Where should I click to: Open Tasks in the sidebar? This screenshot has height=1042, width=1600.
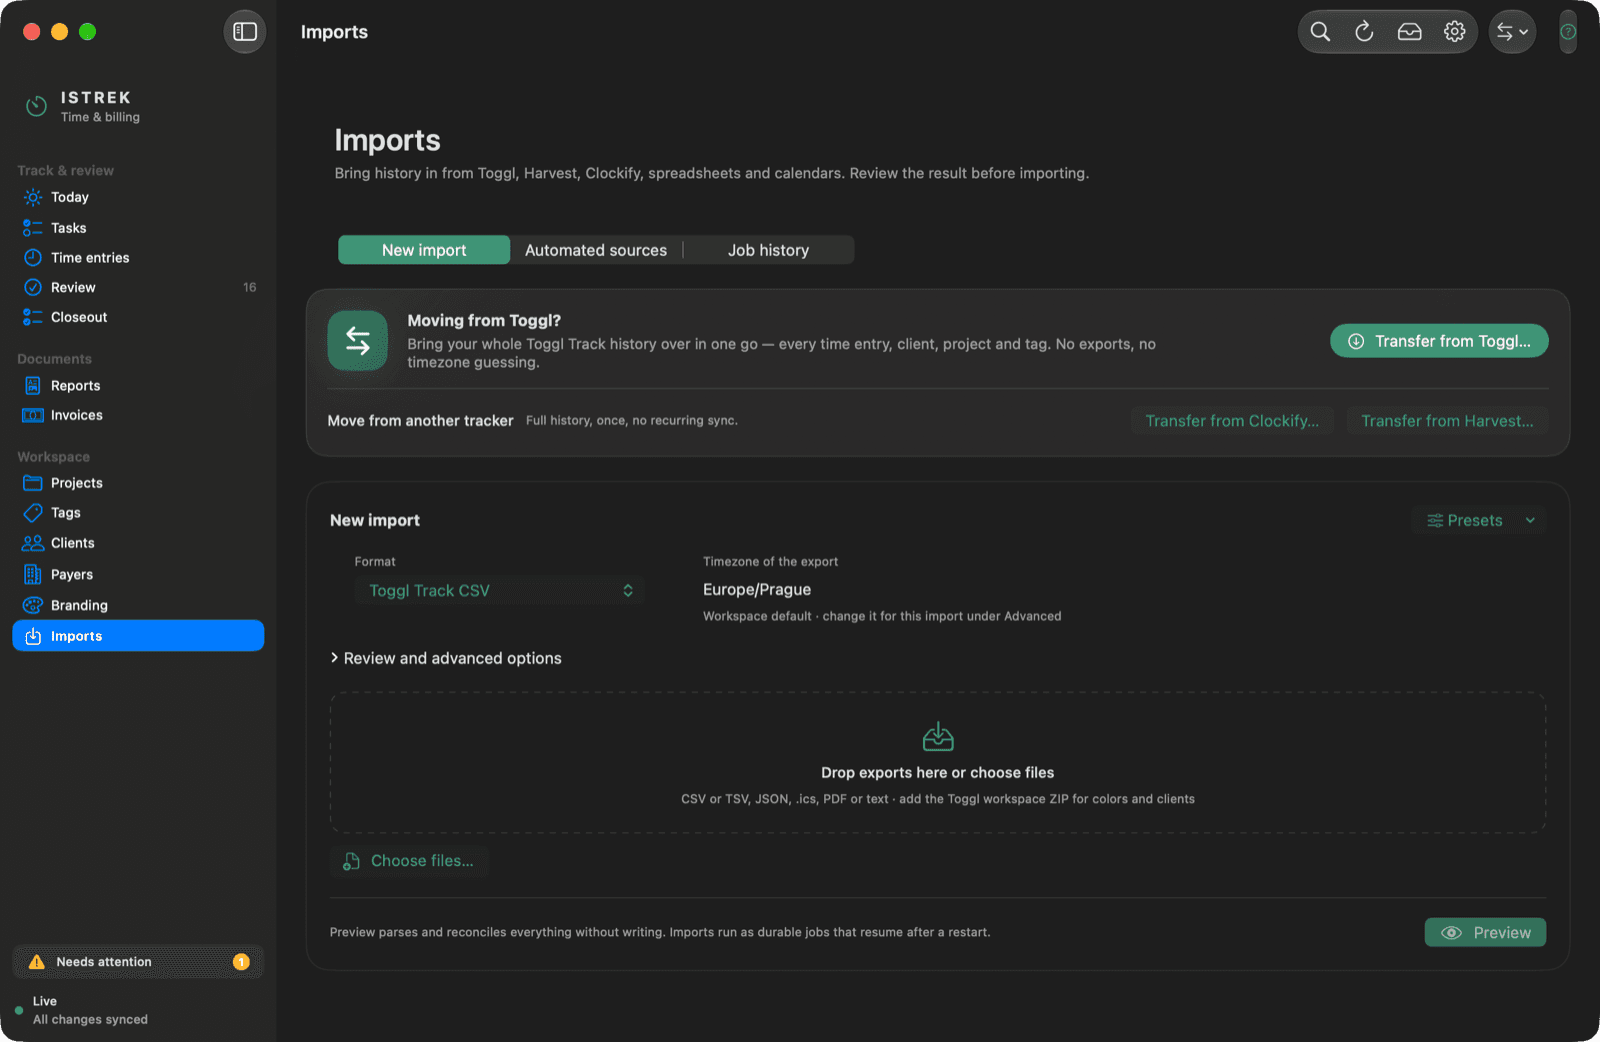[138, 228]
